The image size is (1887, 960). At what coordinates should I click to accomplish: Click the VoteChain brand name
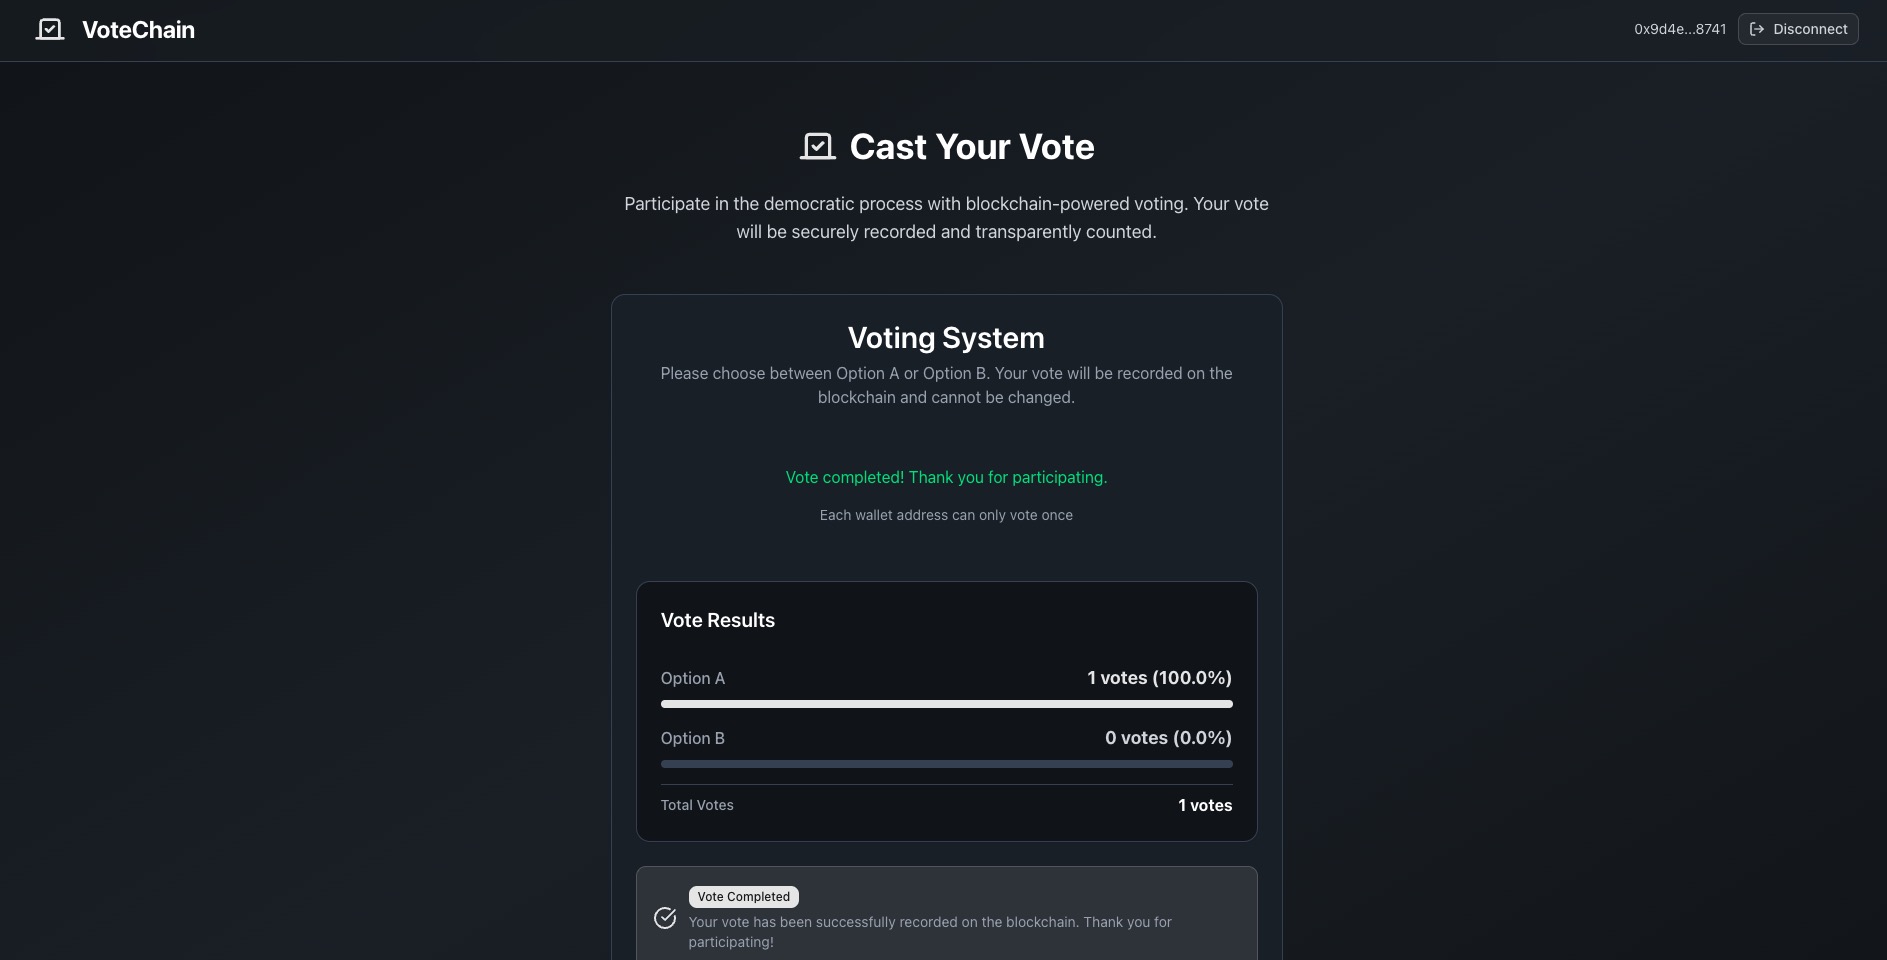click(x=138, y=30)
